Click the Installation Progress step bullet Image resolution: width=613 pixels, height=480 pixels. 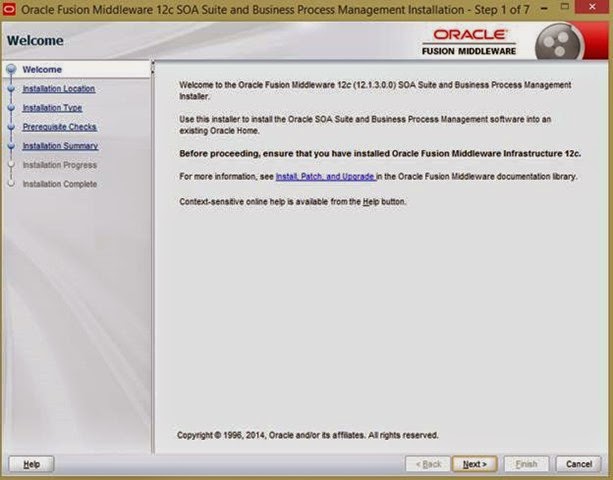pos(11,165)
